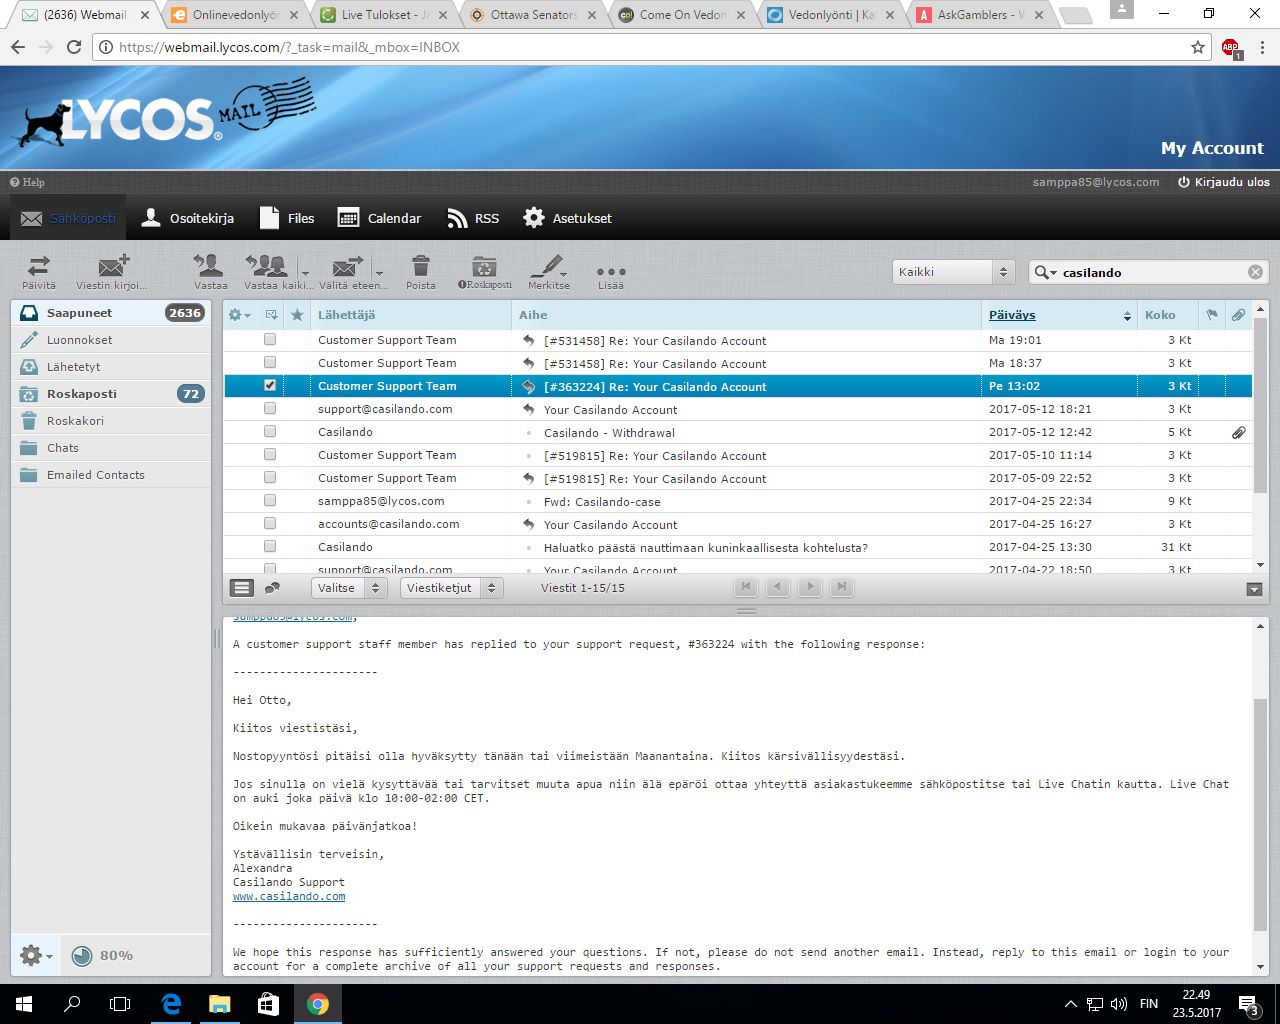Tick the checkbox for the Ma 18:37 message
This screenshot has height=1024, width=1280.
click(x=270, y=363)
